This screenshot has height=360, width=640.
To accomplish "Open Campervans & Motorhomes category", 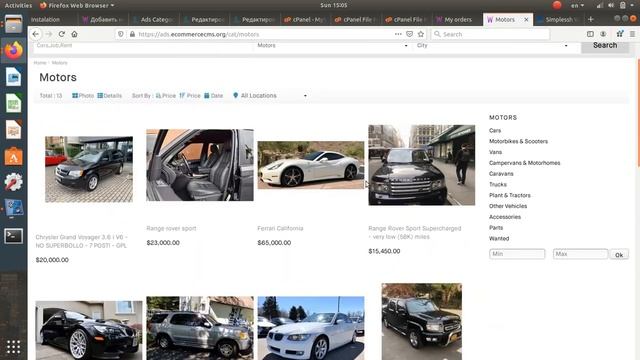I will pos(524,163).
